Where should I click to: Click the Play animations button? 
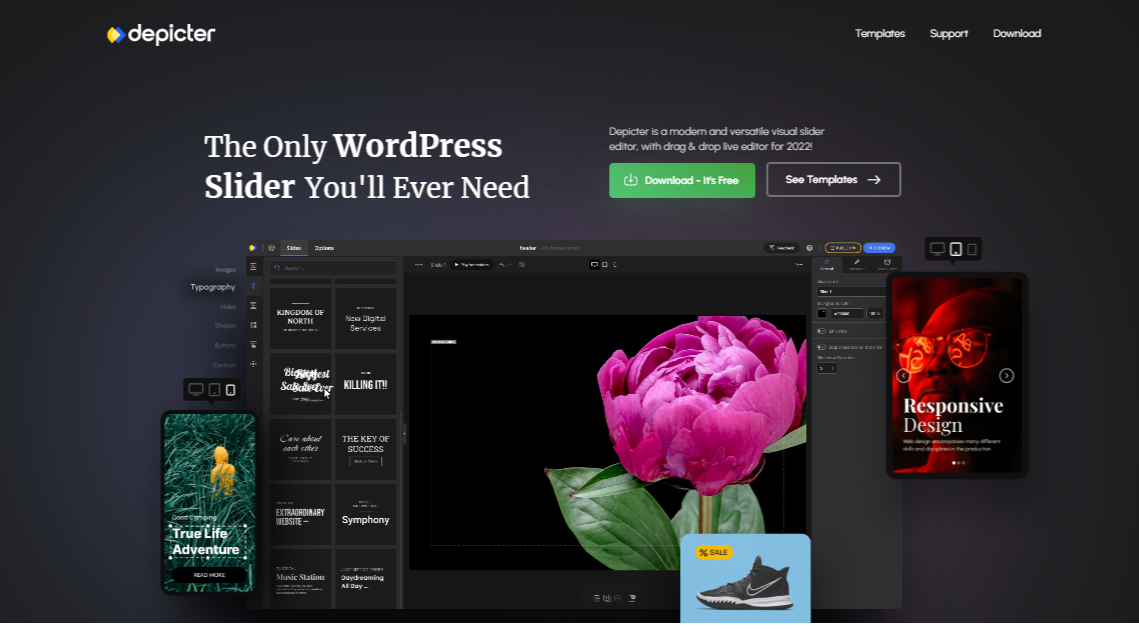[x=472, y=265]
